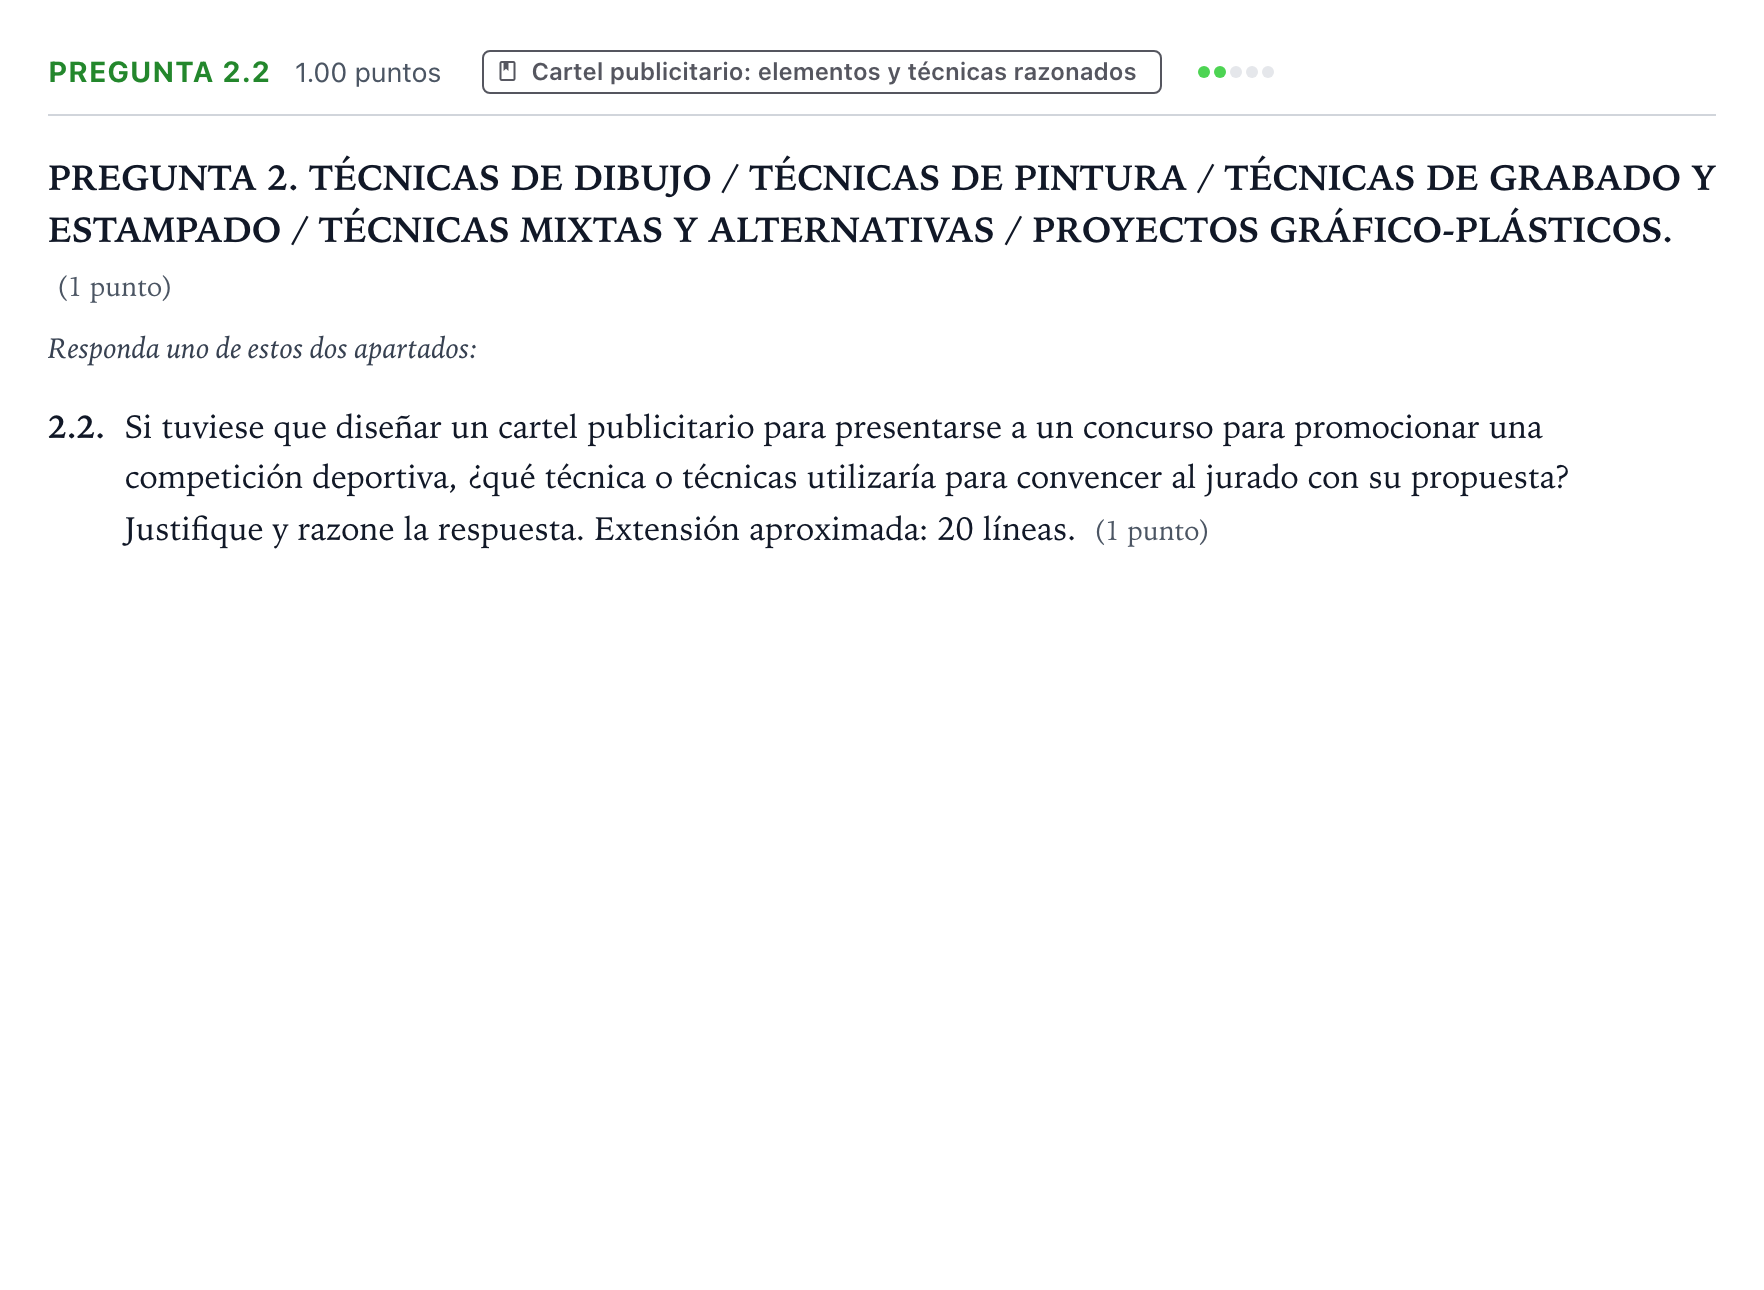Click 'Extensión aproximada: 20 líneas' text
Viewport: 1764px width, 1290px height.
835,529
